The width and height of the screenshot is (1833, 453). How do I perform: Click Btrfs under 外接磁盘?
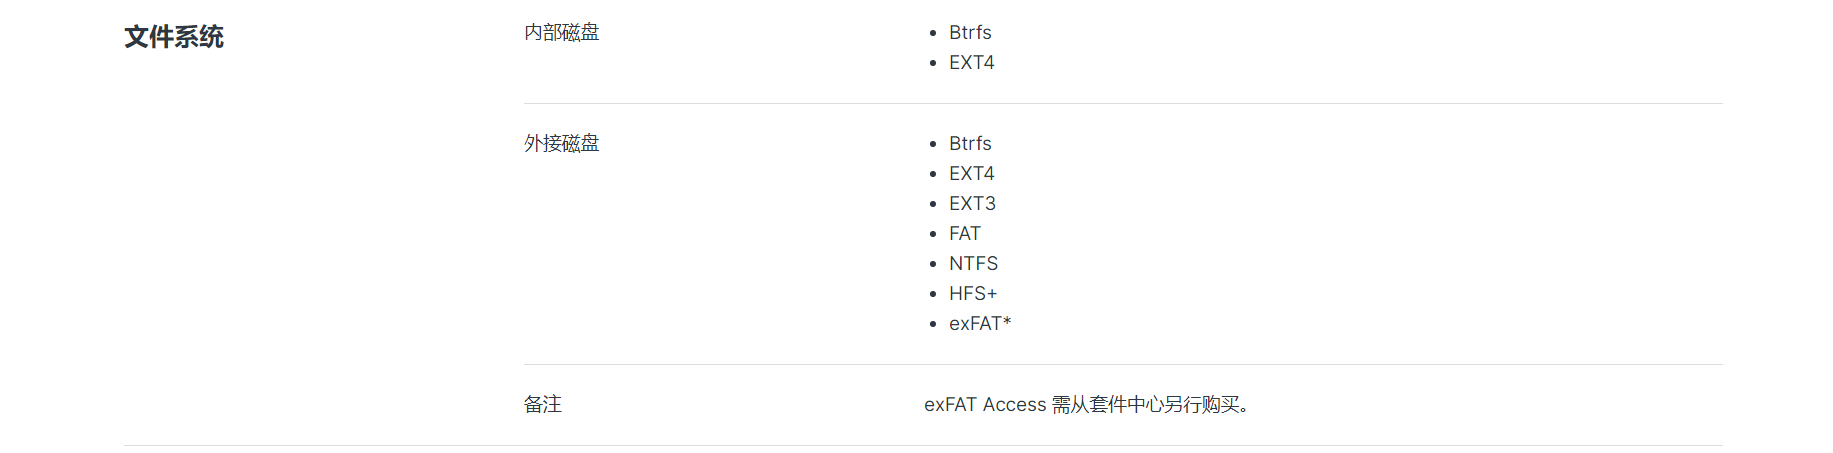970,144
